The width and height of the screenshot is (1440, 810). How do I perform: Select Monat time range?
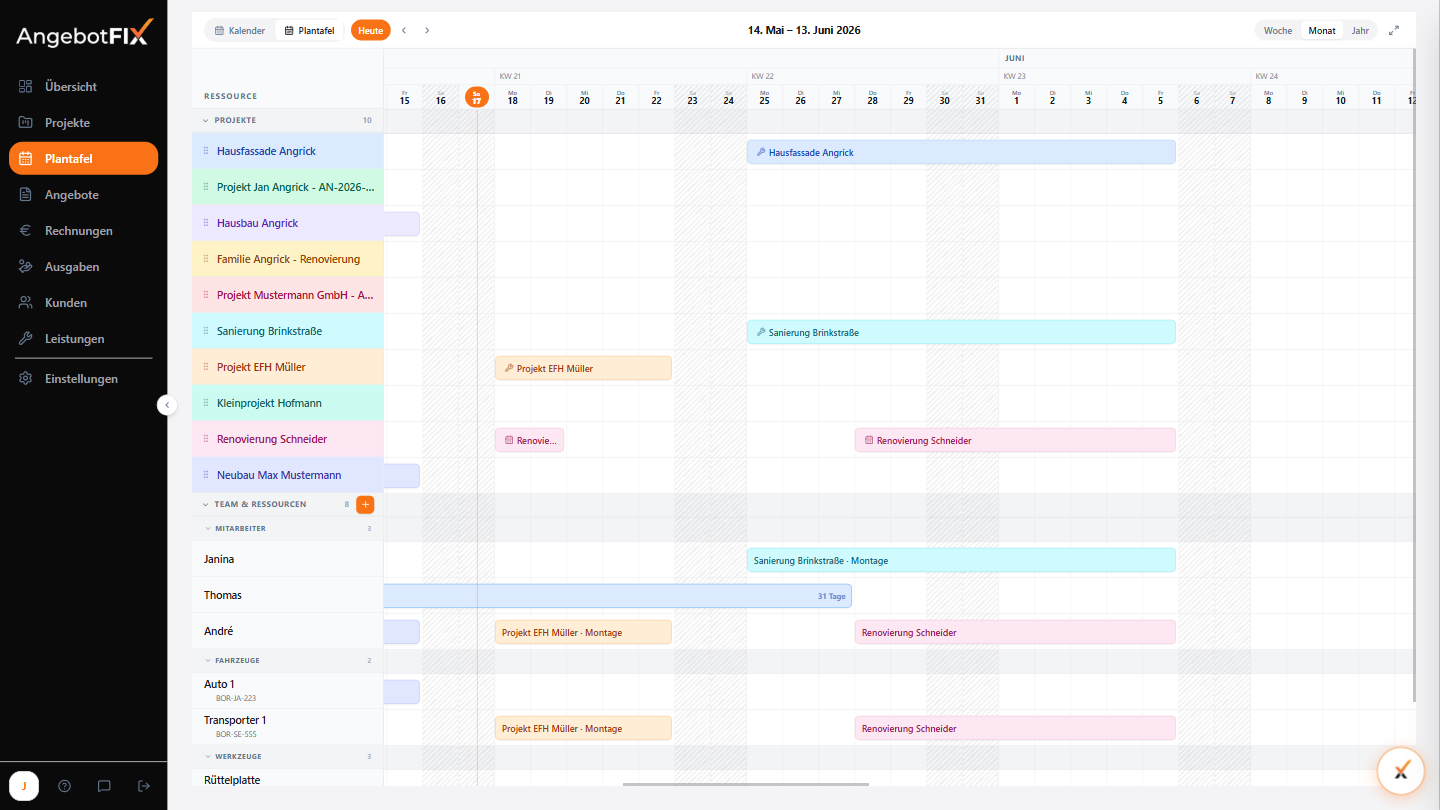[1322, 31]
